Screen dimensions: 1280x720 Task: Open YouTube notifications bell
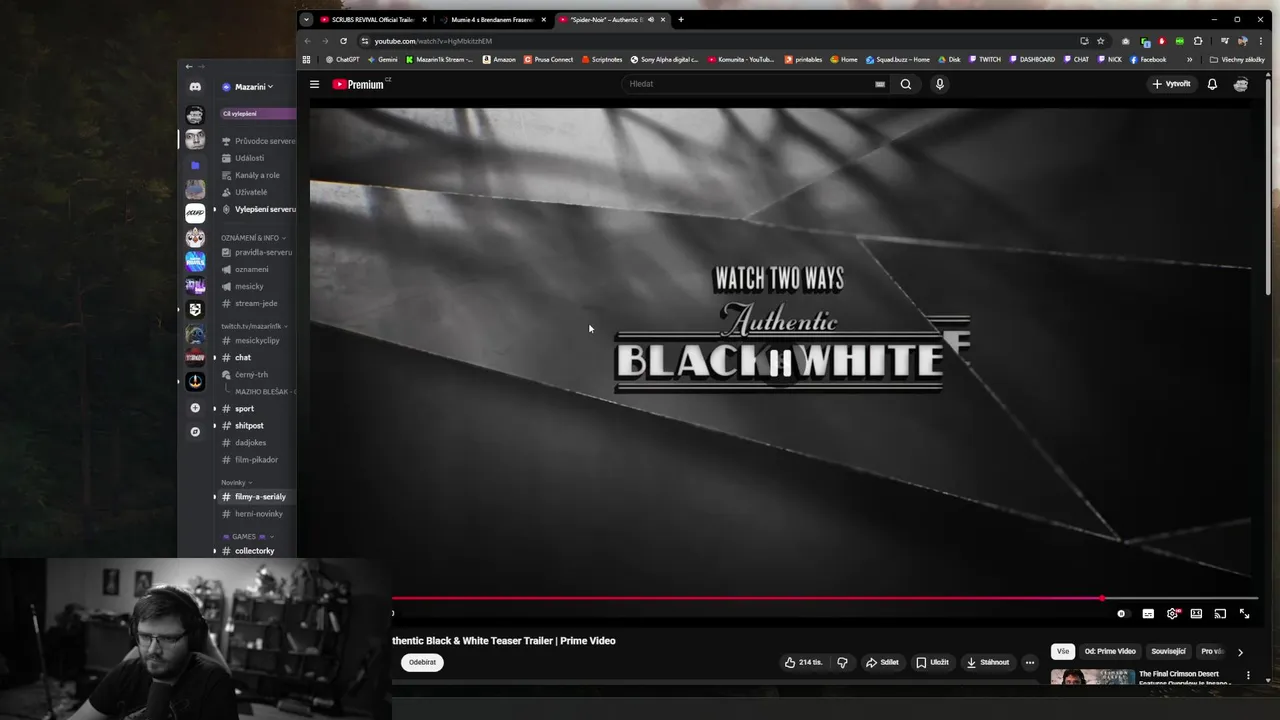tap(1212, 84)
